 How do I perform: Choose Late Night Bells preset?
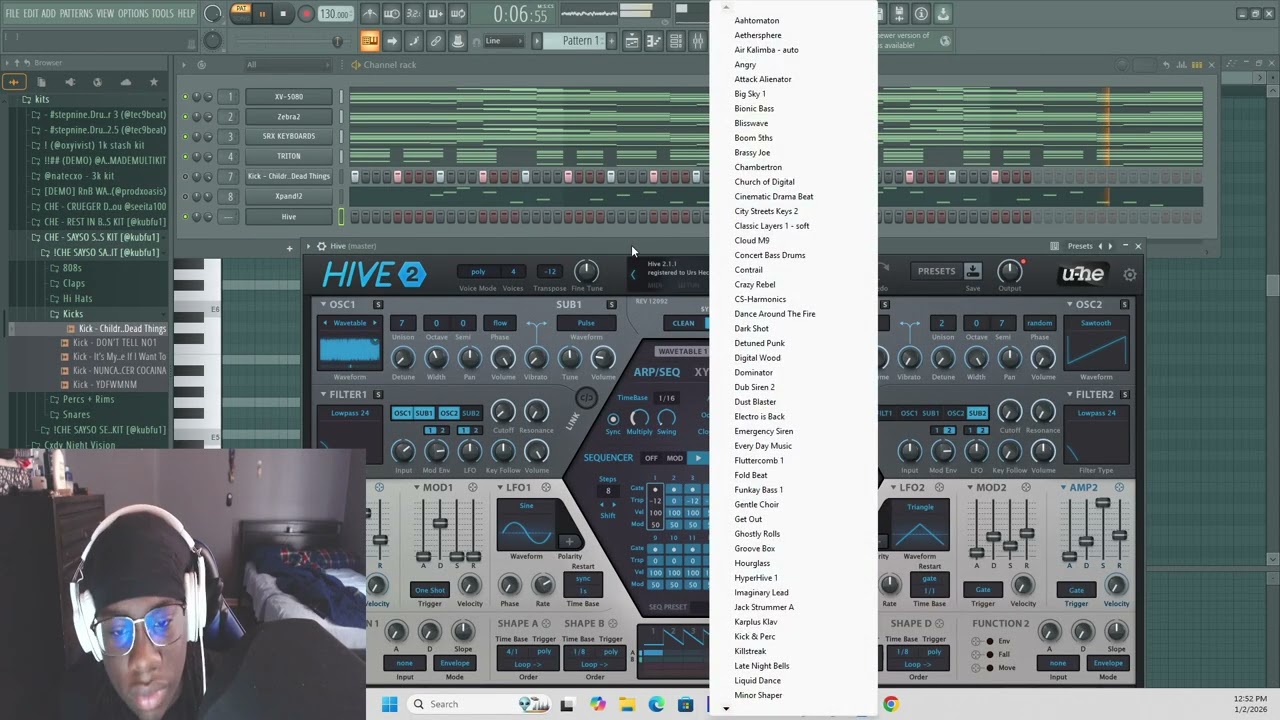(761, 666)
